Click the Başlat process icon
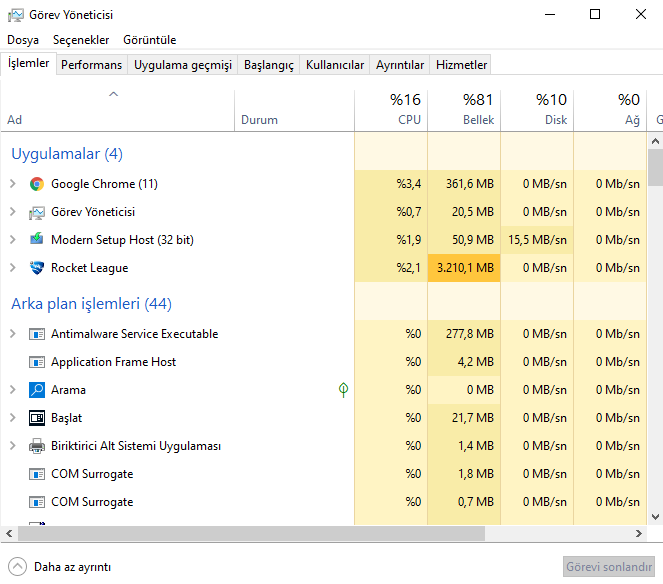This screenshot has width=663, height=584. tap(37, 418)
